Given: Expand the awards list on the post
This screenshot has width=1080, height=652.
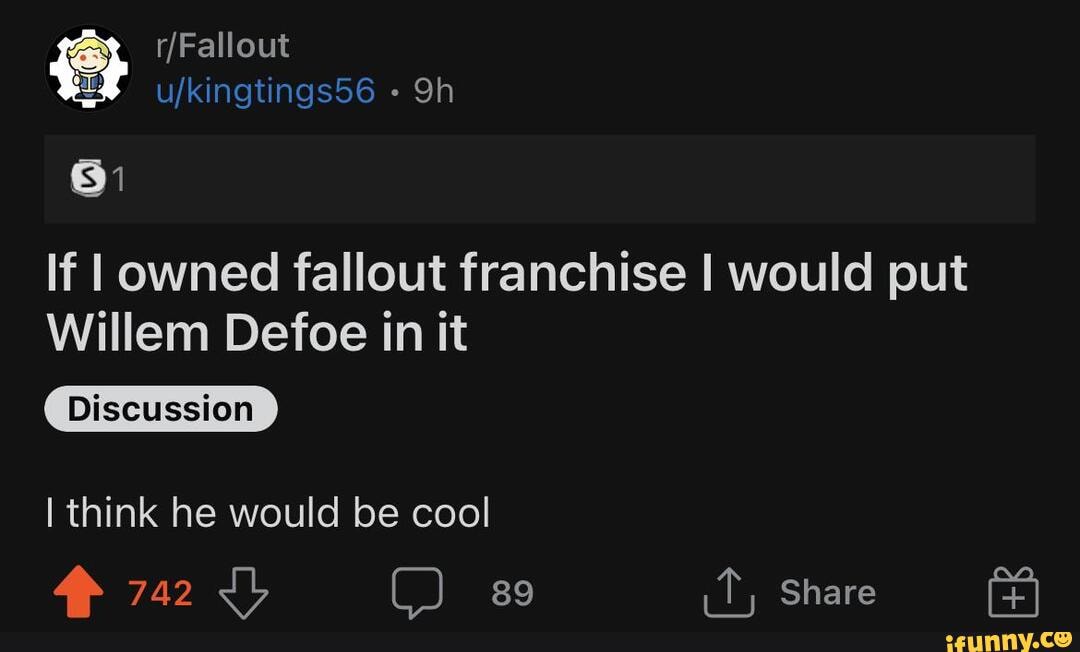Looking at the screenshot, I should tap(97, 179).
